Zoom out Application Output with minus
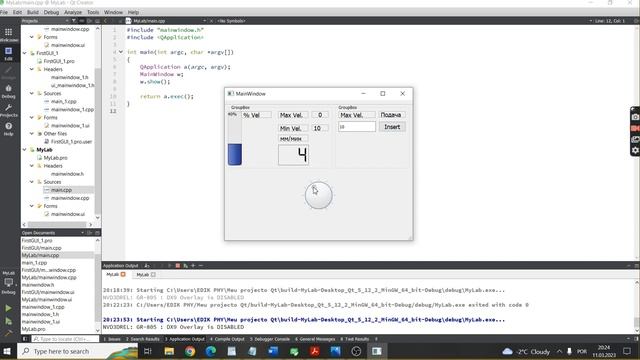 [200, 266]
